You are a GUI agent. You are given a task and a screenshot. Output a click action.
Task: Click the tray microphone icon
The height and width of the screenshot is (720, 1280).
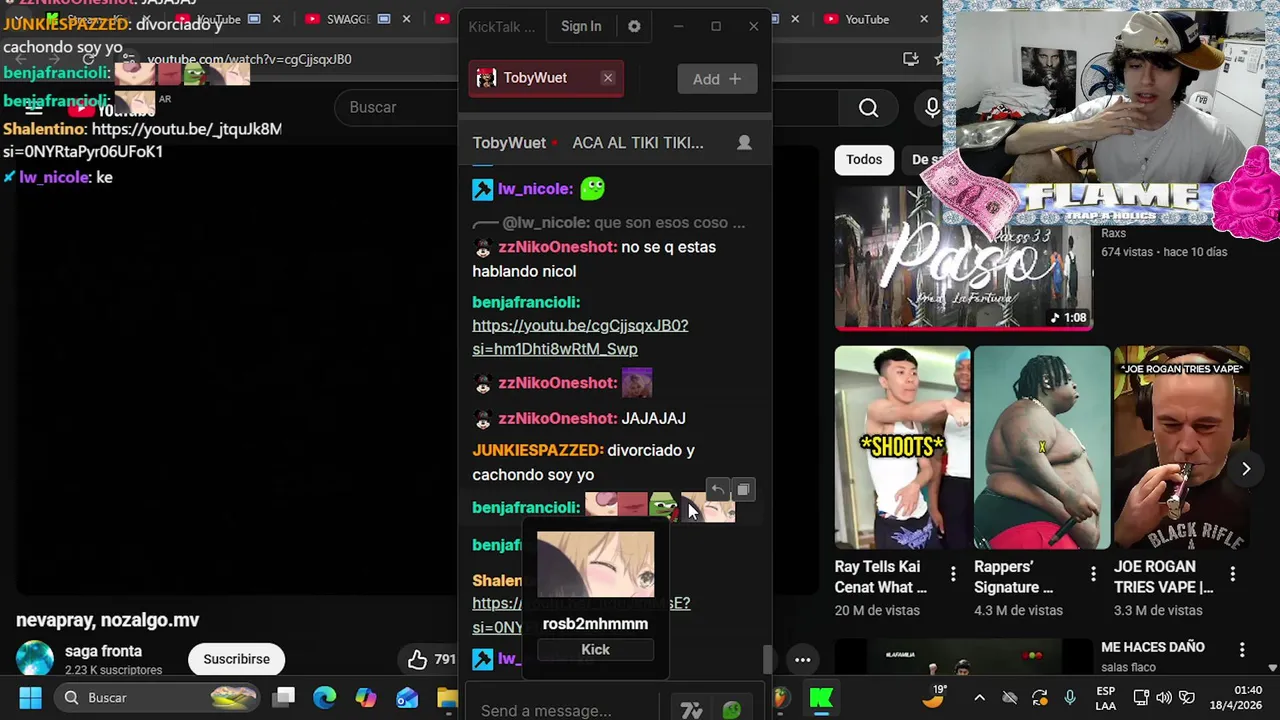click(x=1070, y=697)
